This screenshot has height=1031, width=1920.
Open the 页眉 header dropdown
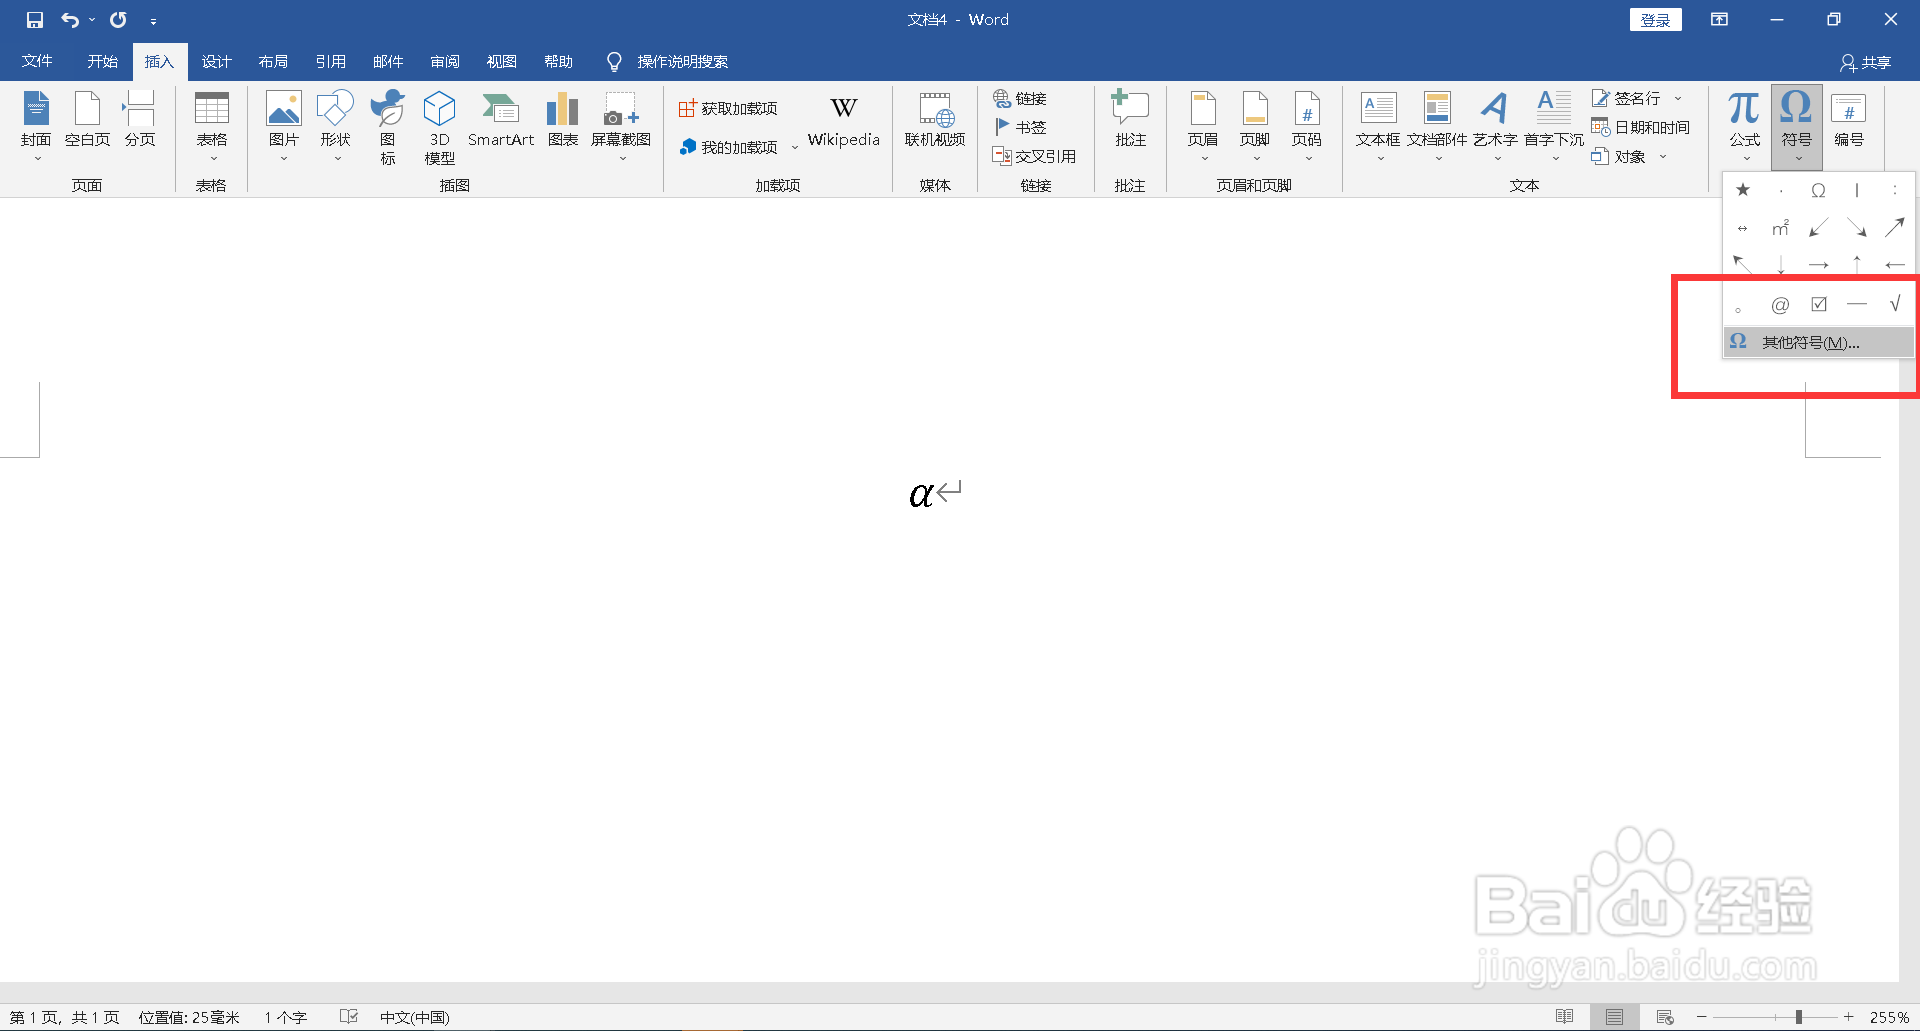pos(1203,125)
